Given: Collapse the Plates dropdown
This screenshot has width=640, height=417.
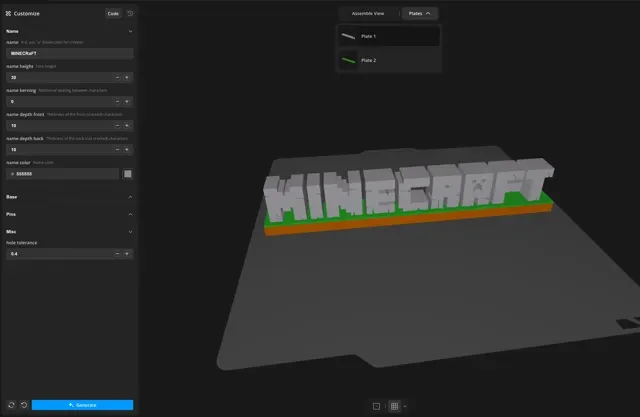Looking at the screenshot, I should [x=420, y=13].
